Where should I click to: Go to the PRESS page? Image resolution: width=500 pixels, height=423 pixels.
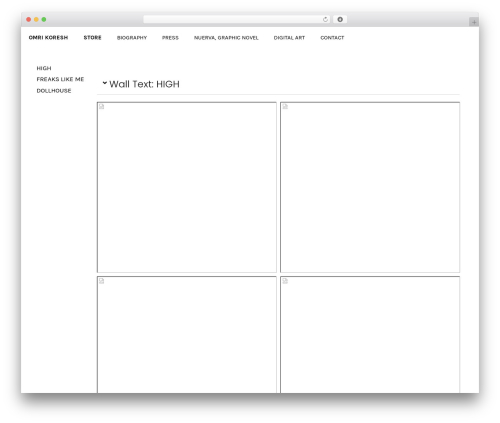coord(170,38)
